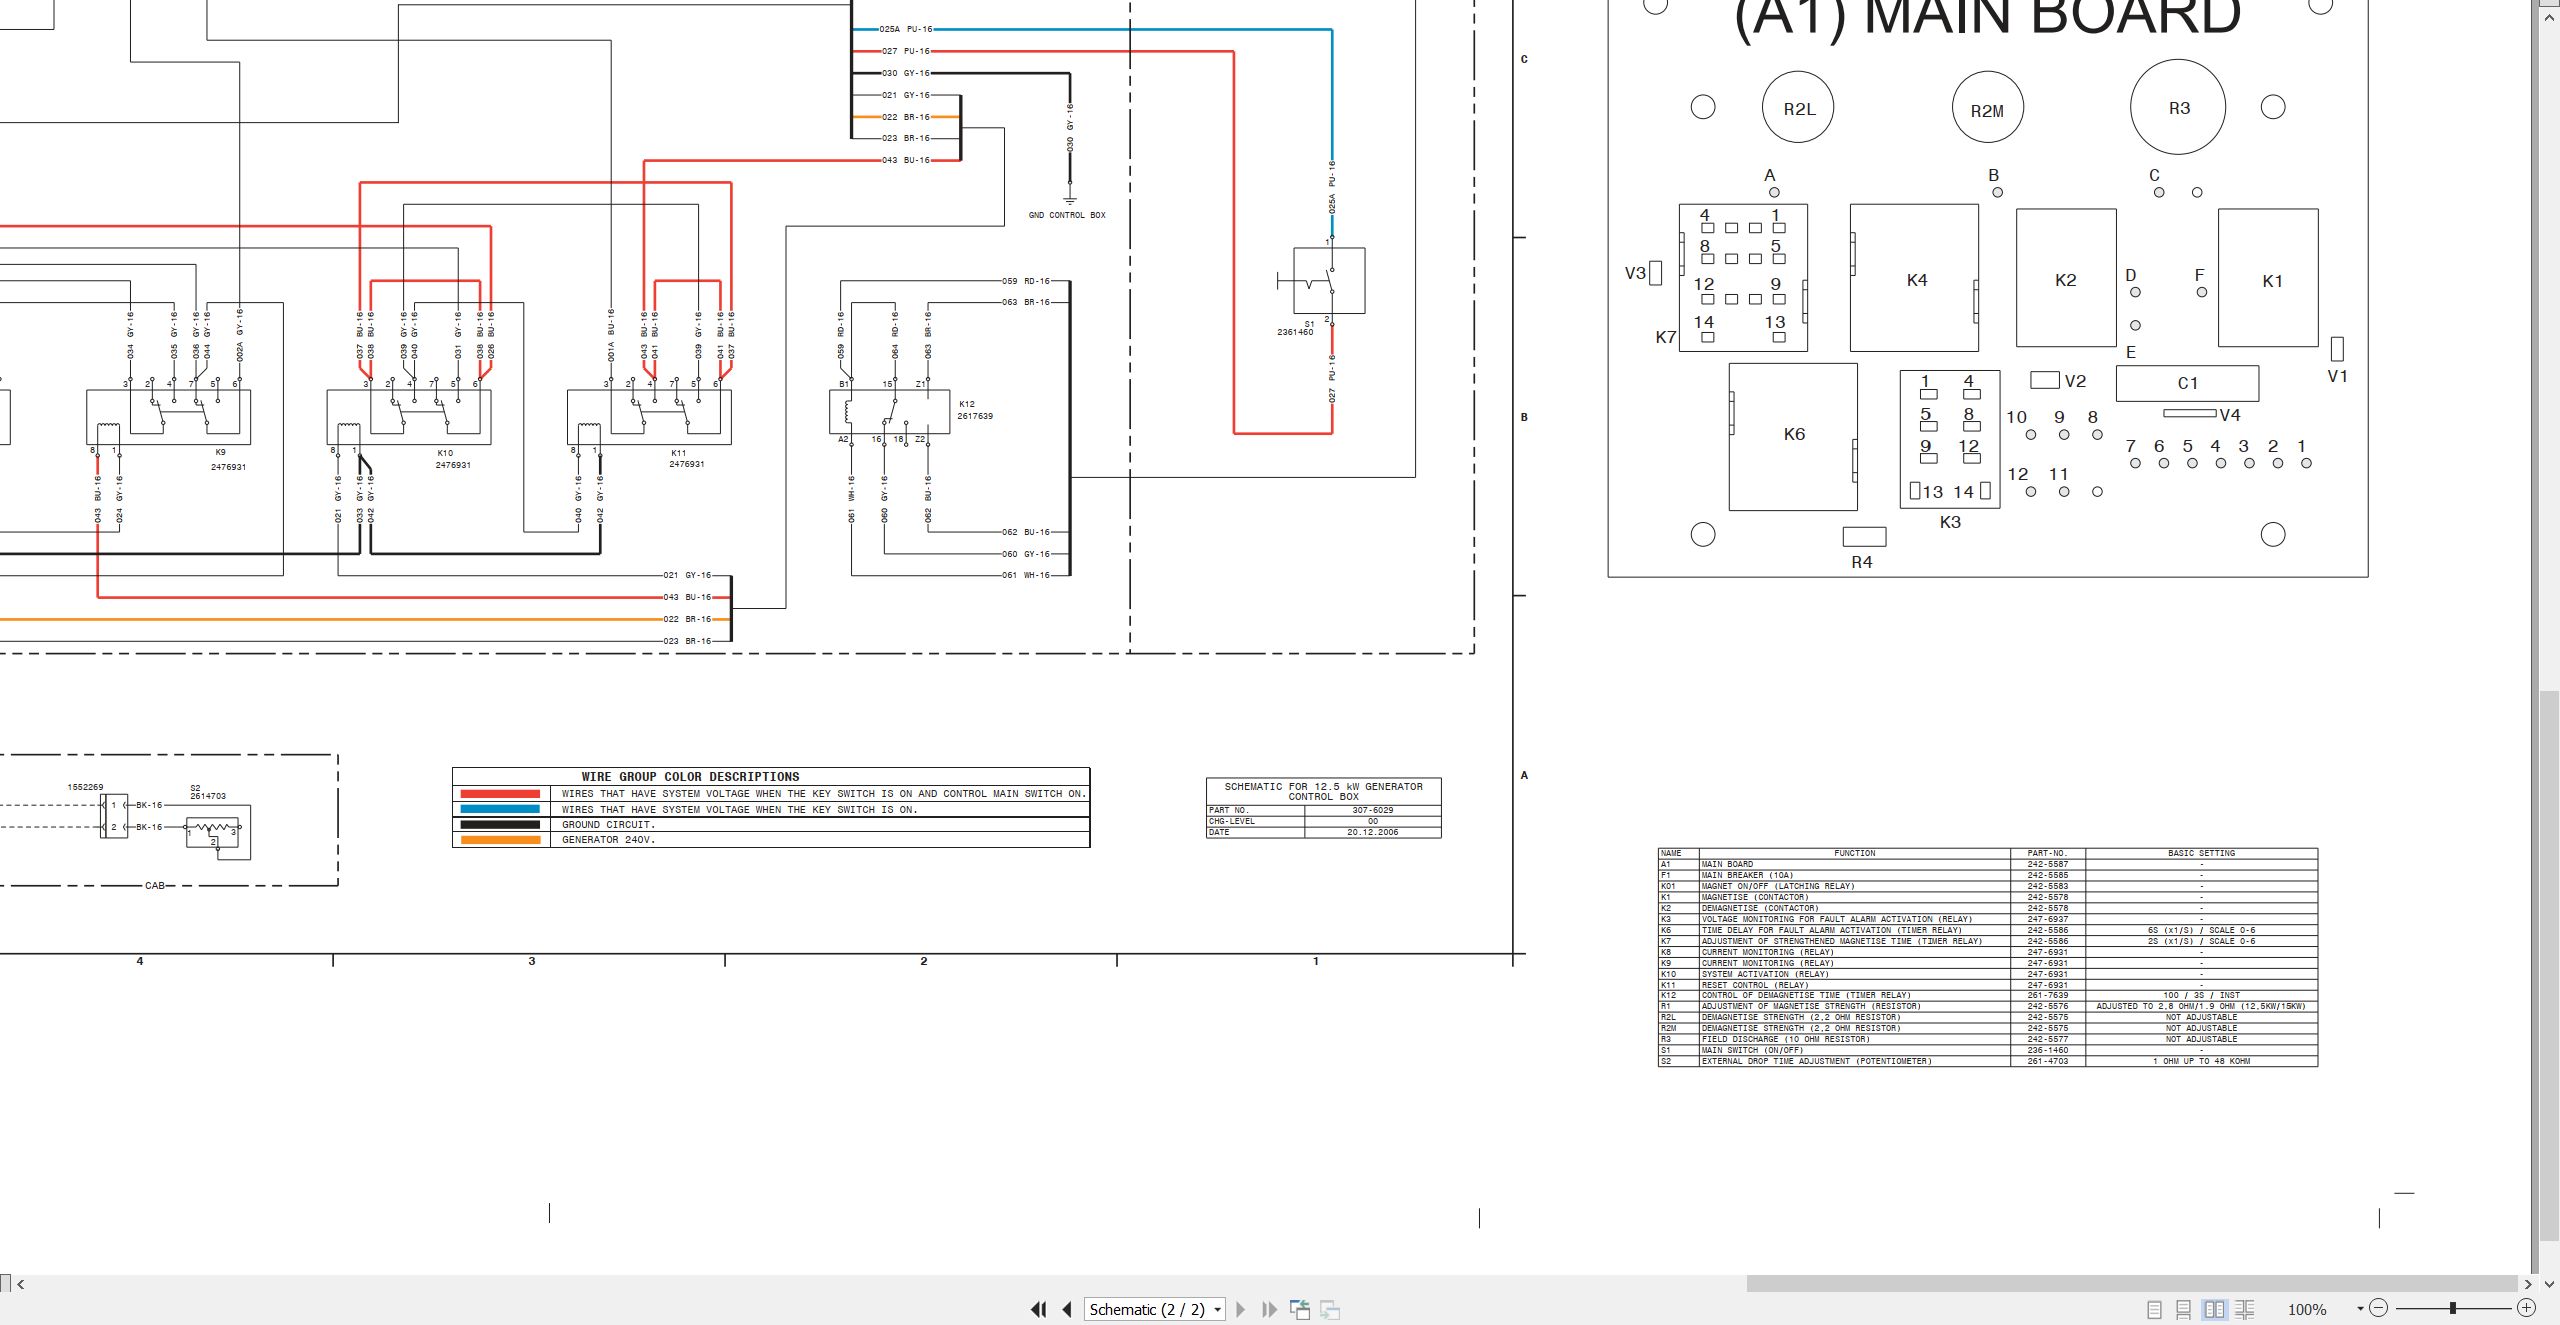Click the previous view icon
Viewport: 2560px width, 1325px height.
click(x=1300, y=1309)
